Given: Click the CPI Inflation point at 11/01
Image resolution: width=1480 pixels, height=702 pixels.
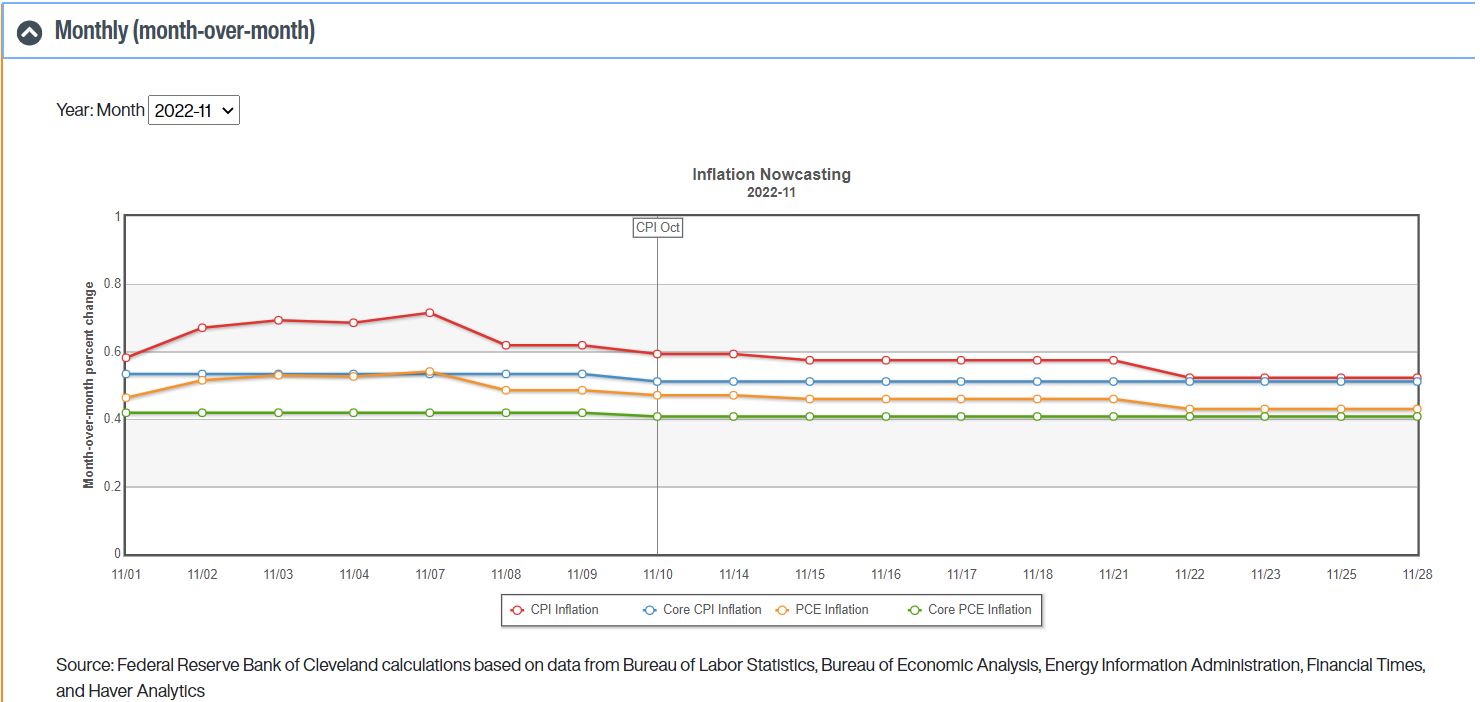Looking at the screenshot, I should click(x=126, y=358).
